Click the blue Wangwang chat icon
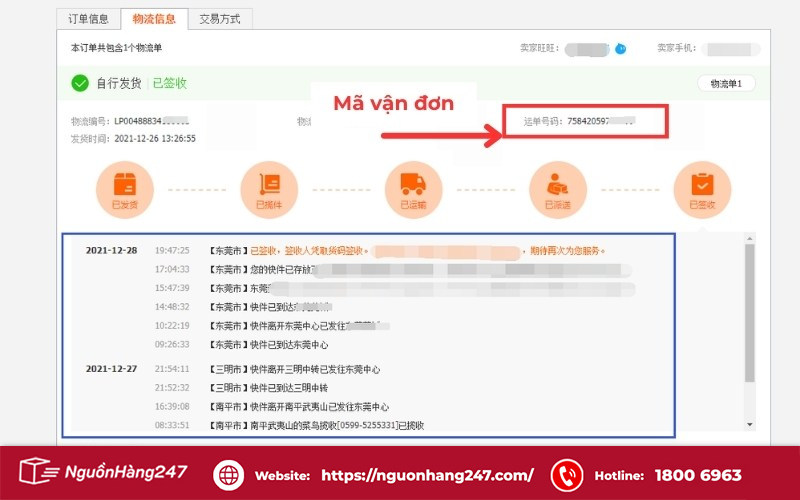The width and height of the screenshot is (800, 500). pyautogui.click(x=620, y=49)
